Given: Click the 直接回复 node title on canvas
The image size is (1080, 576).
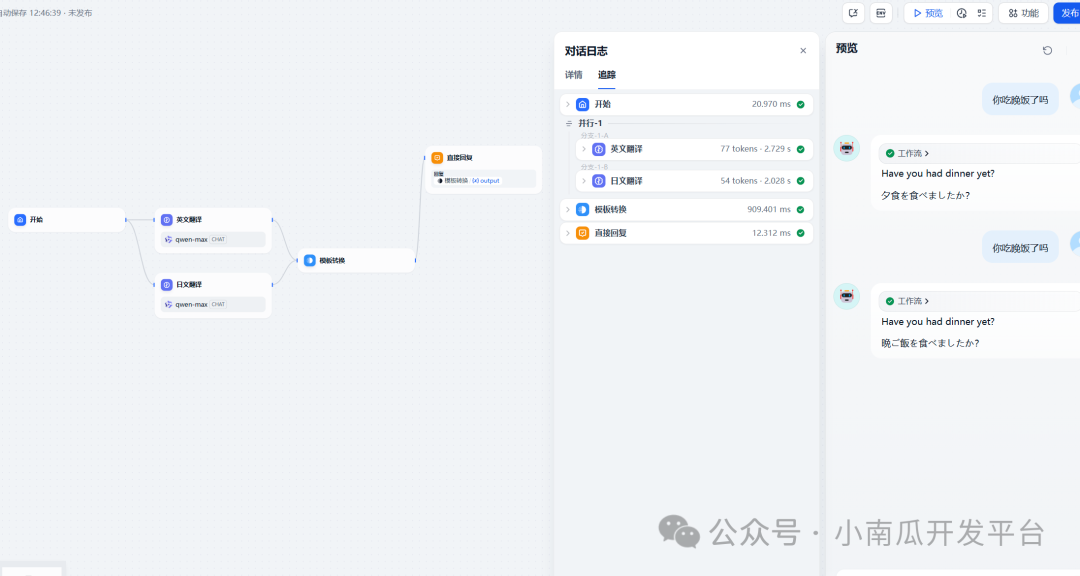Looking at the screenshot, I should pos(459,158).
